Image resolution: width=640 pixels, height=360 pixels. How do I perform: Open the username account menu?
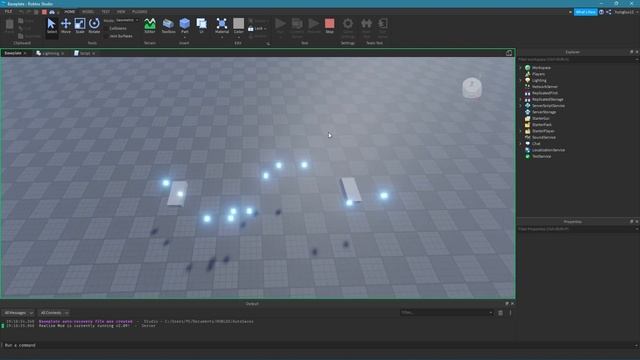tap(625, 12)
